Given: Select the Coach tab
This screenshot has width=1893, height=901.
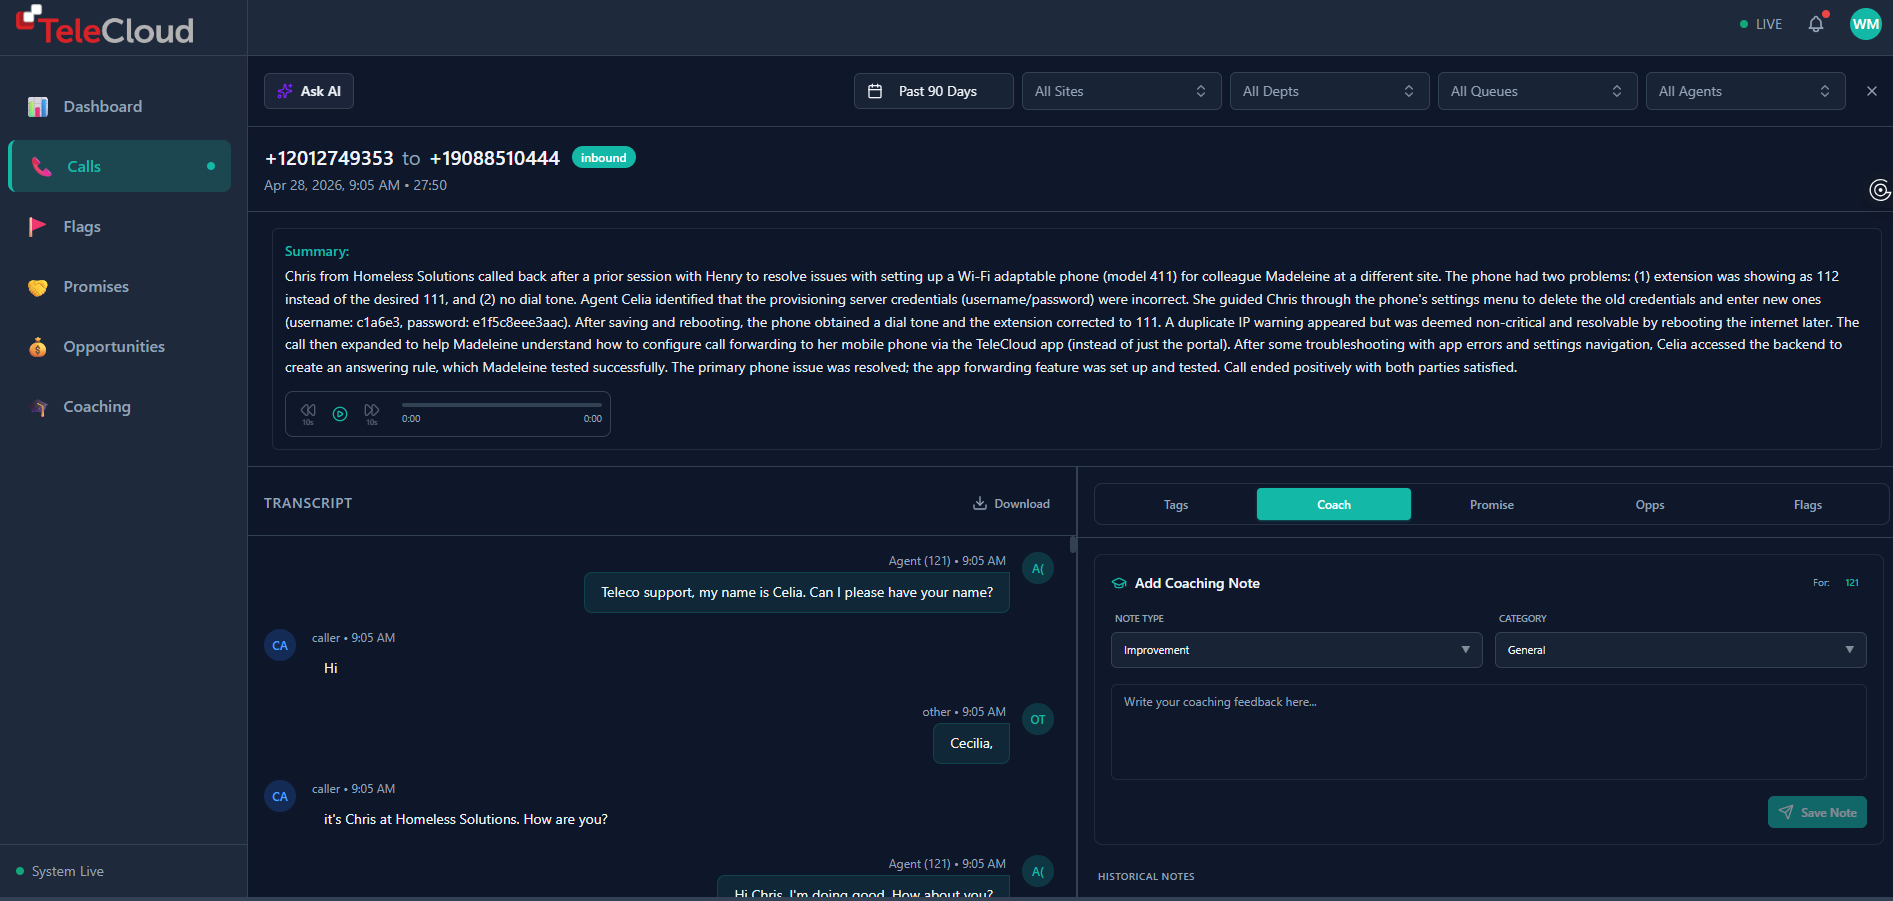Looking at the screenshot, I should pyautogui.click(x=1334, y=505).
